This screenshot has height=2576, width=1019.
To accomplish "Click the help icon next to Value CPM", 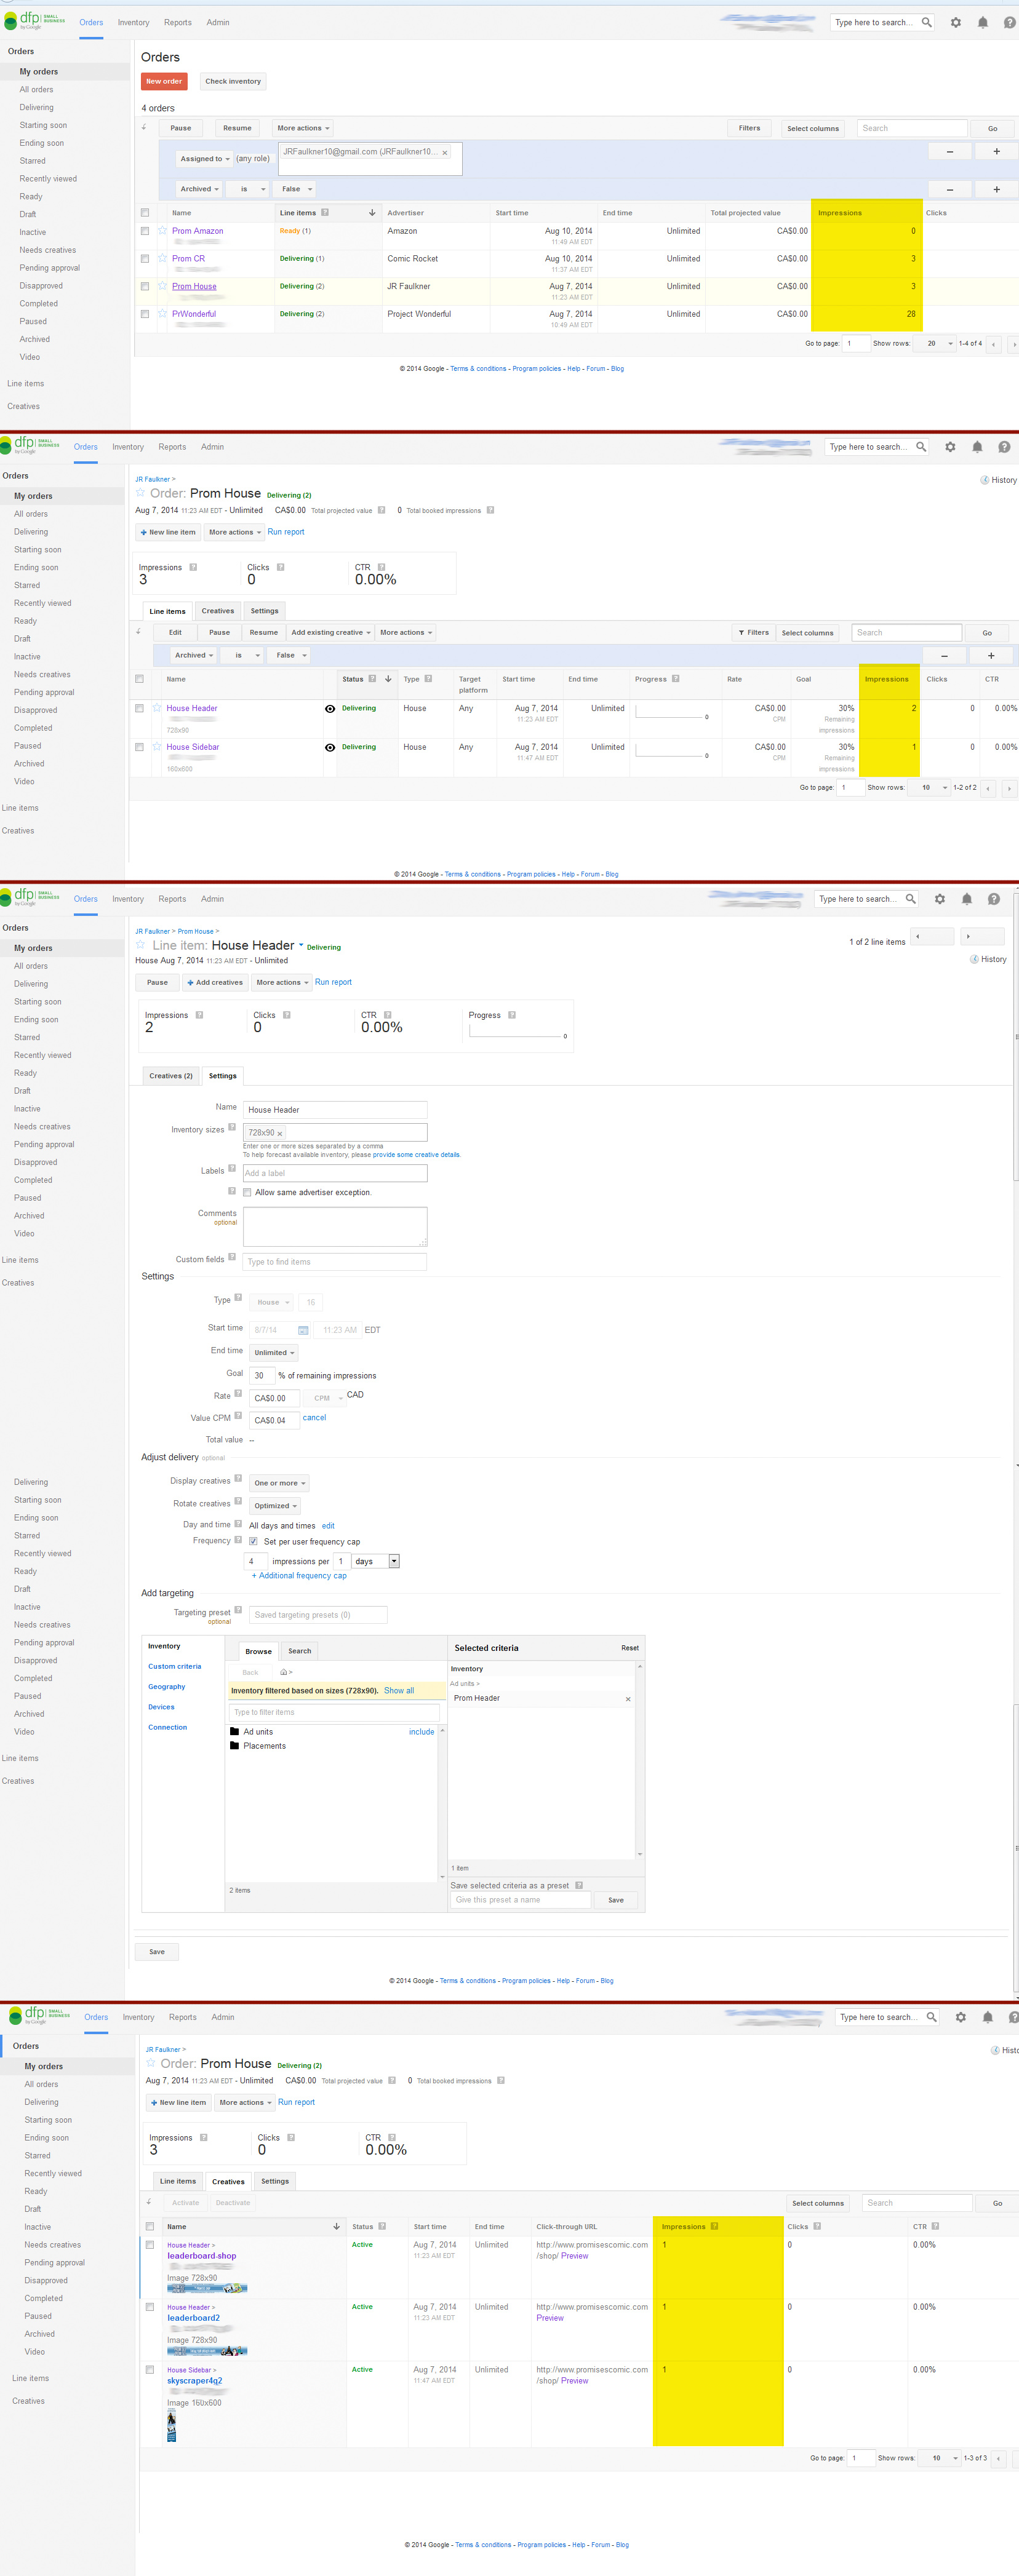I will tap(238, 1416).
